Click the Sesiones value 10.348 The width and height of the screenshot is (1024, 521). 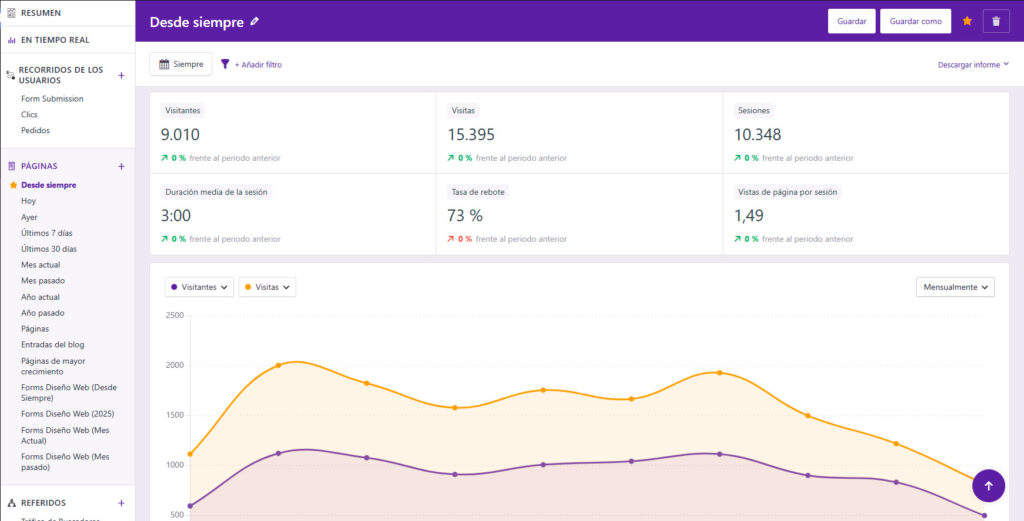[758, 135]
